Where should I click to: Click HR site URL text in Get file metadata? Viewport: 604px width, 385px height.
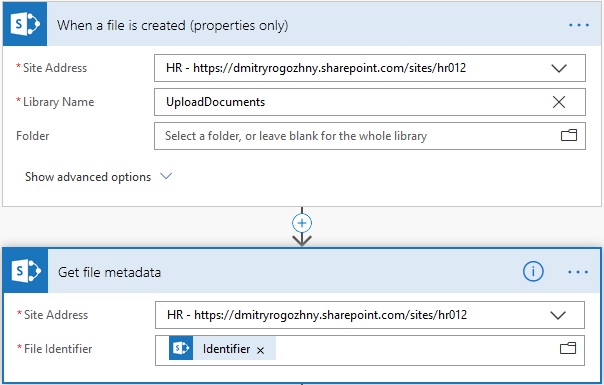(x=317, y=315)
